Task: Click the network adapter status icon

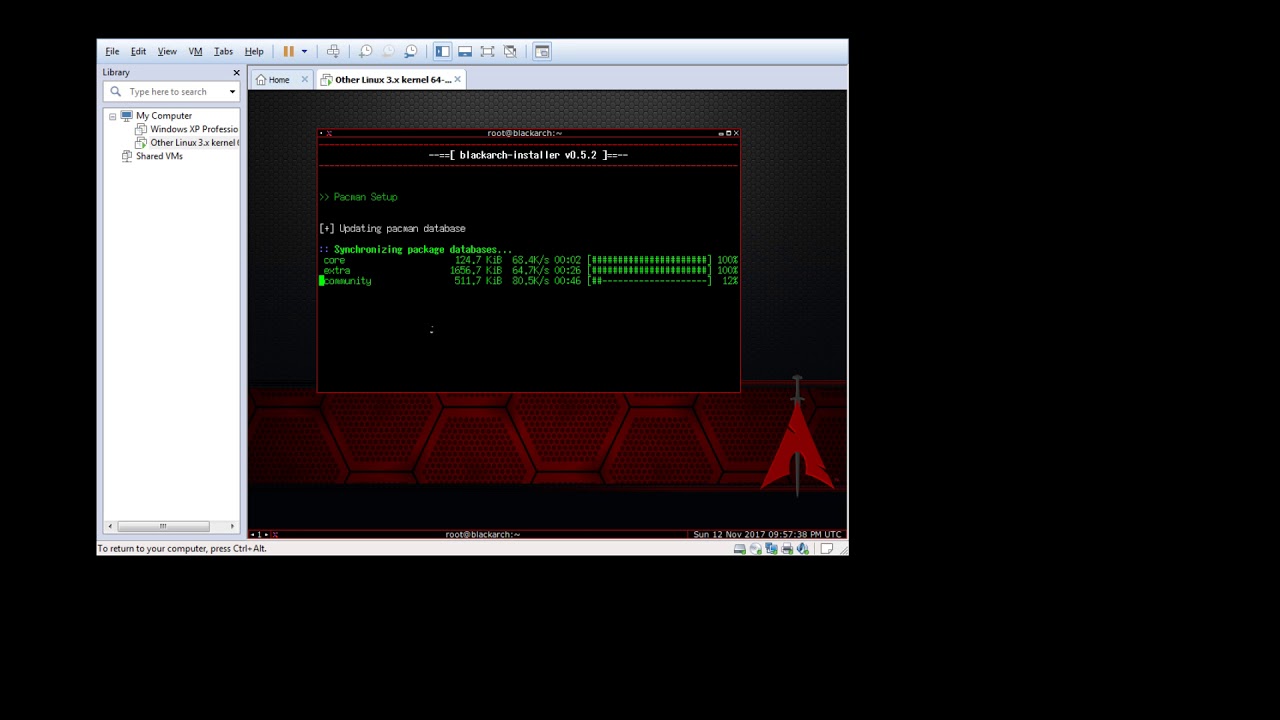Action: [x=771, y=549]
